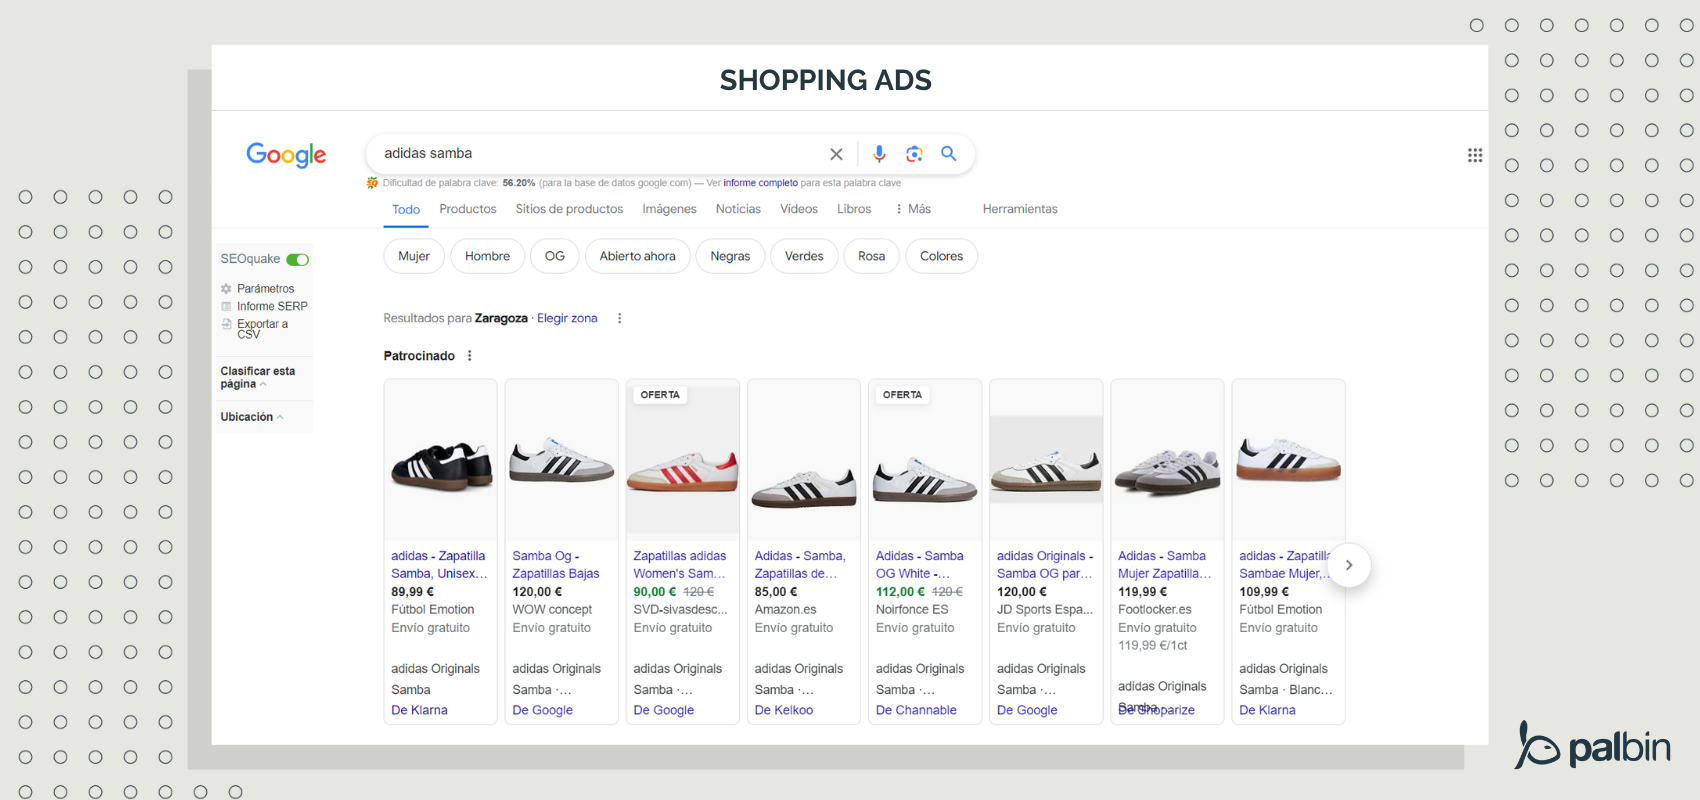Click the De Google link under WOW concept
The height and width of the screenshot is (800, 1700).
coord(542,710)
